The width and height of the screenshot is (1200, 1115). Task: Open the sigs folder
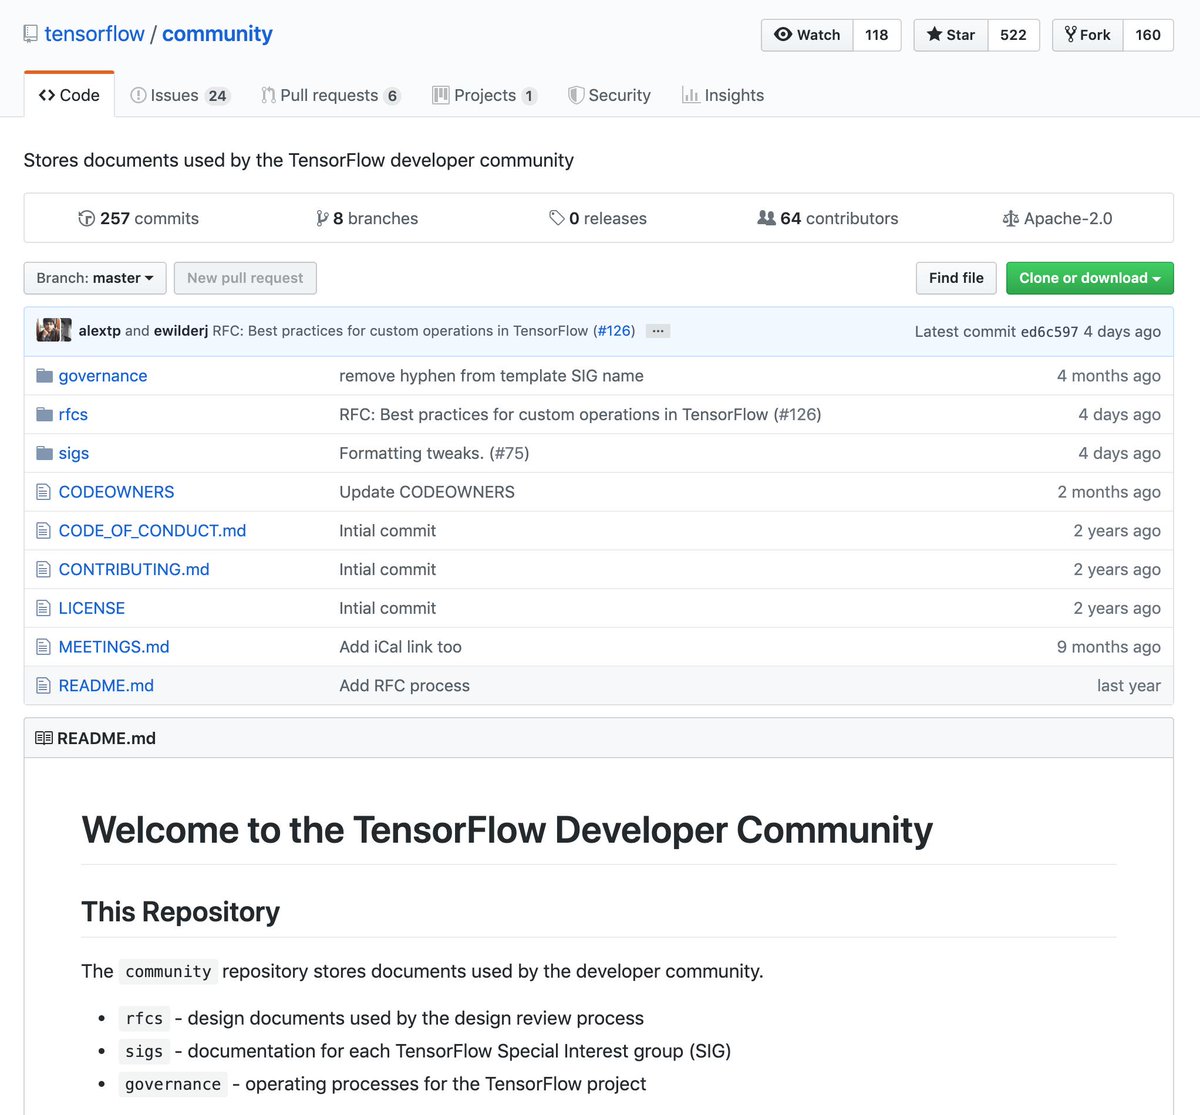click(x=74, y=453)
